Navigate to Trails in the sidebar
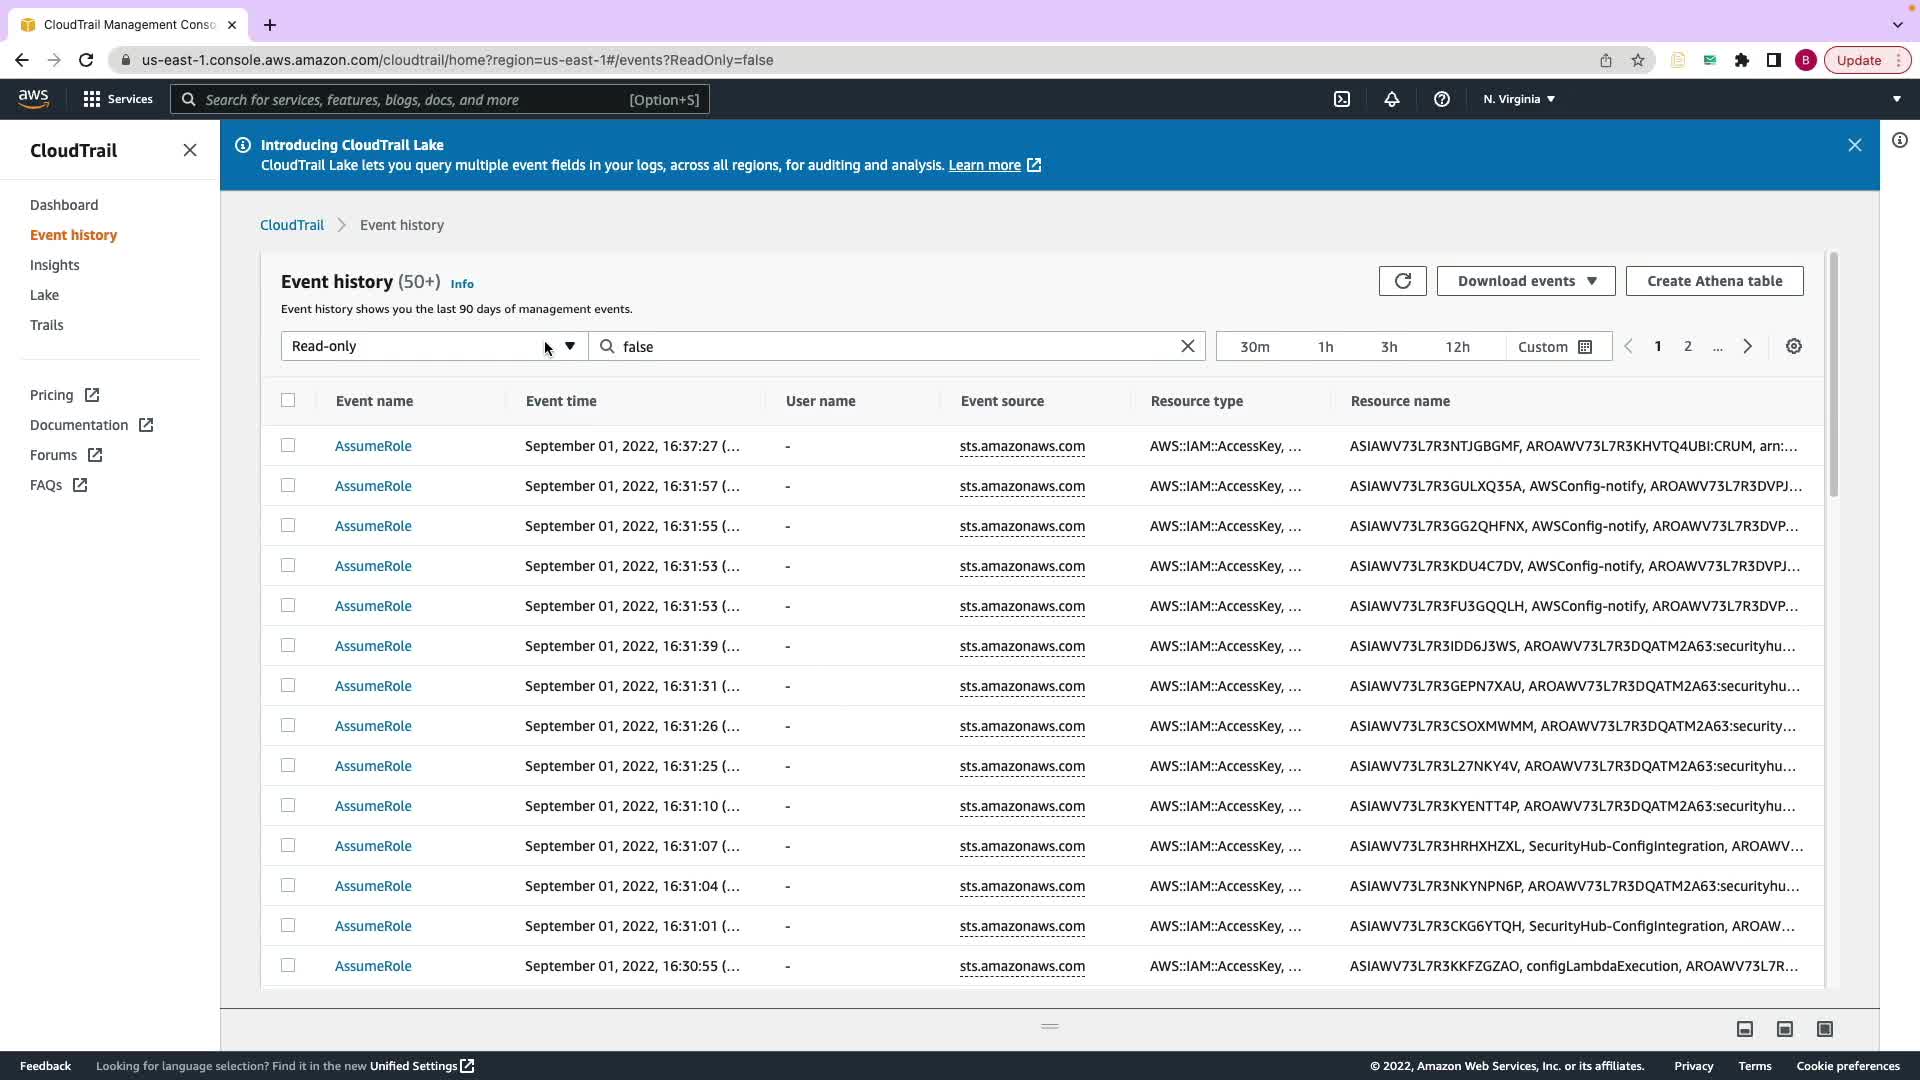The height and width of the screenshot is (1080, 1920). (x=46, y=325)
